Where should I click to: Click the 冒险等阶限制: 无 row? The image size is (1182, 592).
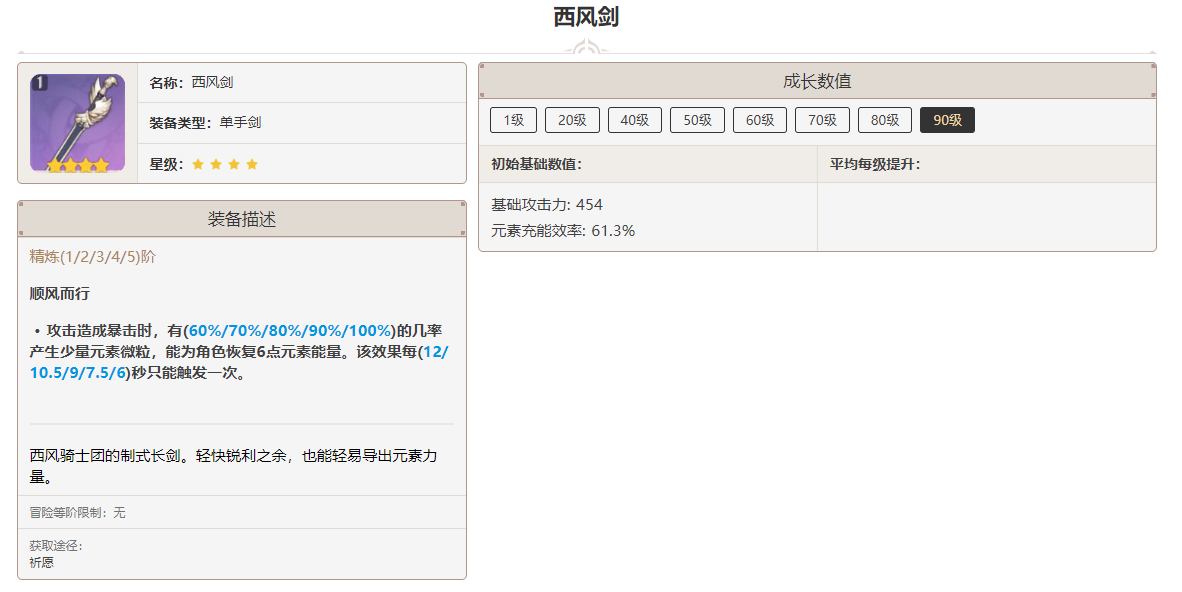242,512
